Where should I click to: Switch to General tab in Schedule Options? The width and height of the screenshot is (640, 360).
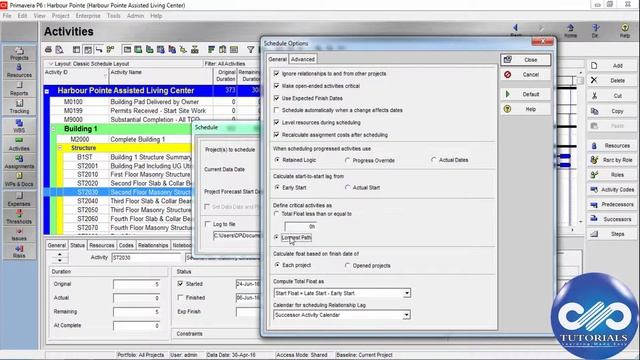[278, 59]
